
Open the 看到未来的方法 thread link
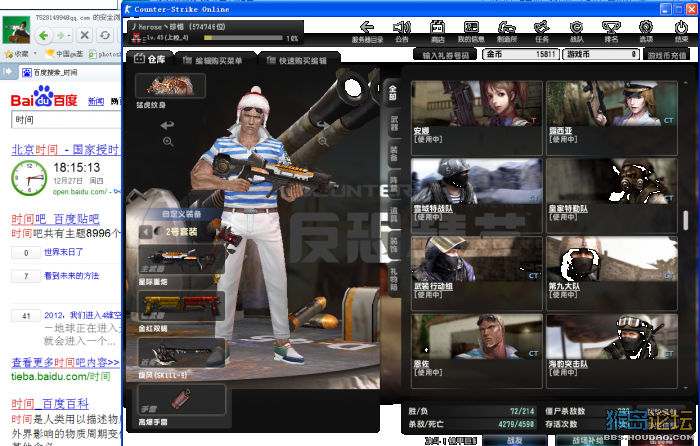pyautogui.click(x=71, y=276)
